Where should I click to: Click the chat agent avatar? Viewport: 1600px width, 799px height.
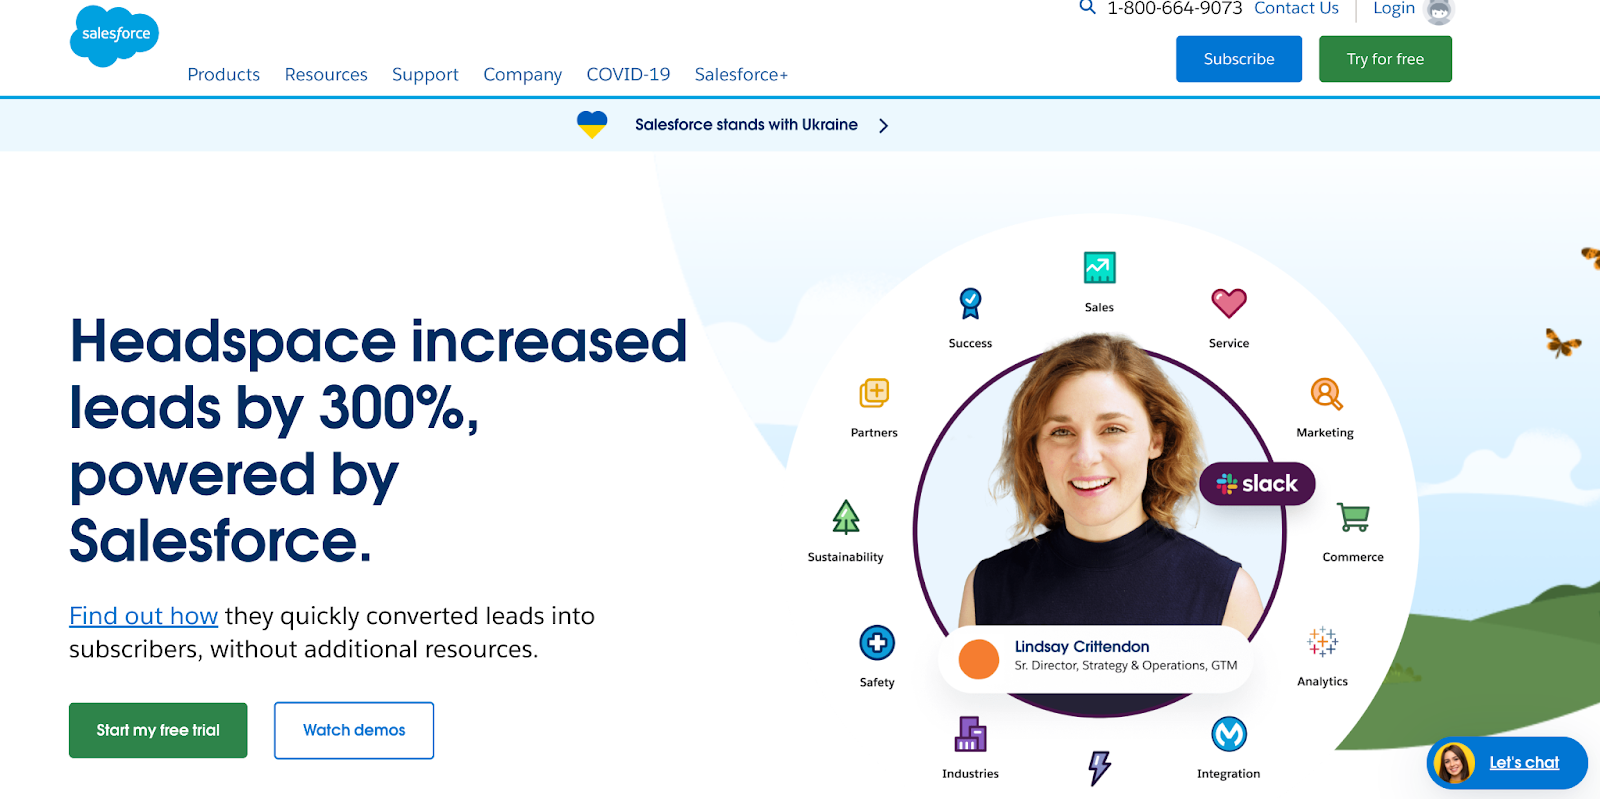click(x=1454, y=764)
